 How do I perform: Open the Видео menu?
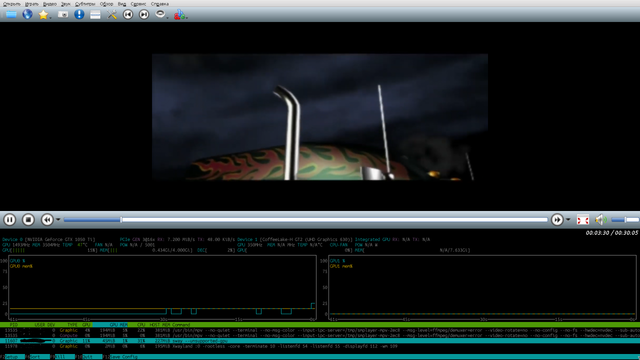click(x=50, y=4)
